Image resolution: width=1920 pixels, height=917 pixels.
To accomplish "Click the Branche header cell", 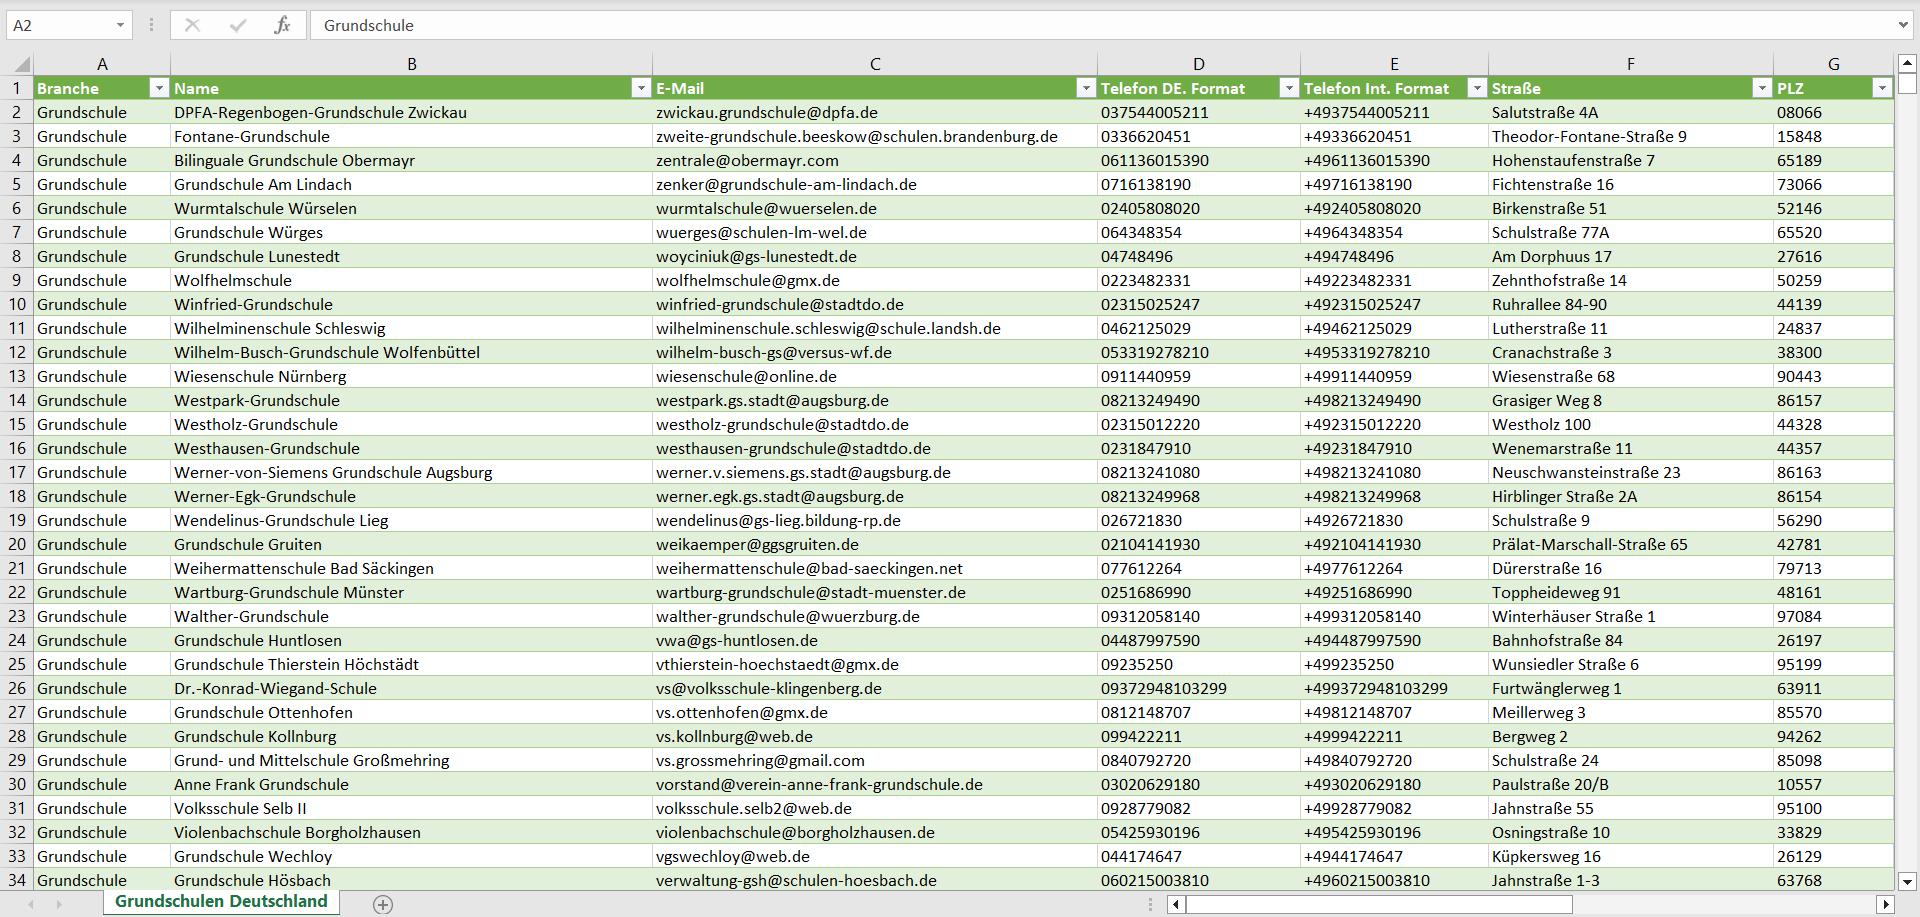I will (102, 88).
